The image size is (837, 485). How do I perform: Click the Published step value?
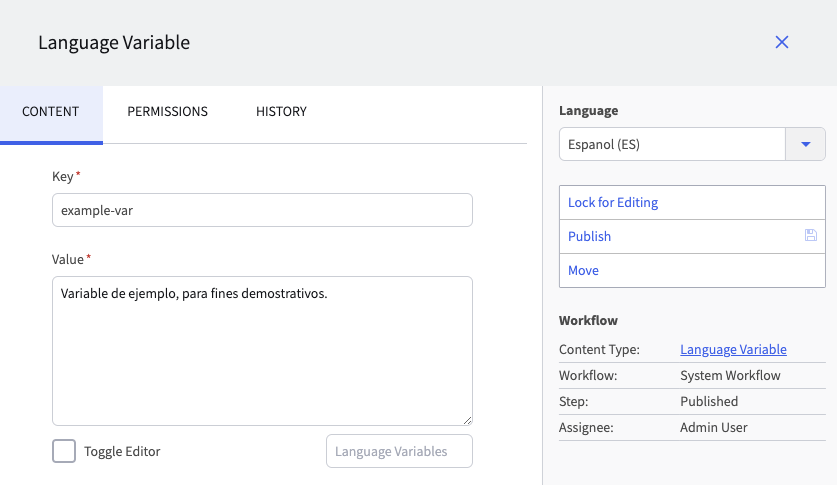[709, 401]
